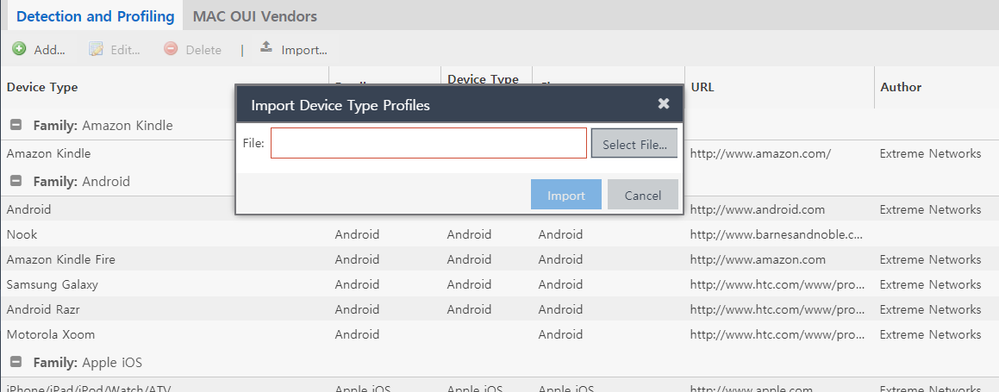This screenshot has width=999, height=392.
Task: Click the Edit pencil icon
Action: coord(96,49)
